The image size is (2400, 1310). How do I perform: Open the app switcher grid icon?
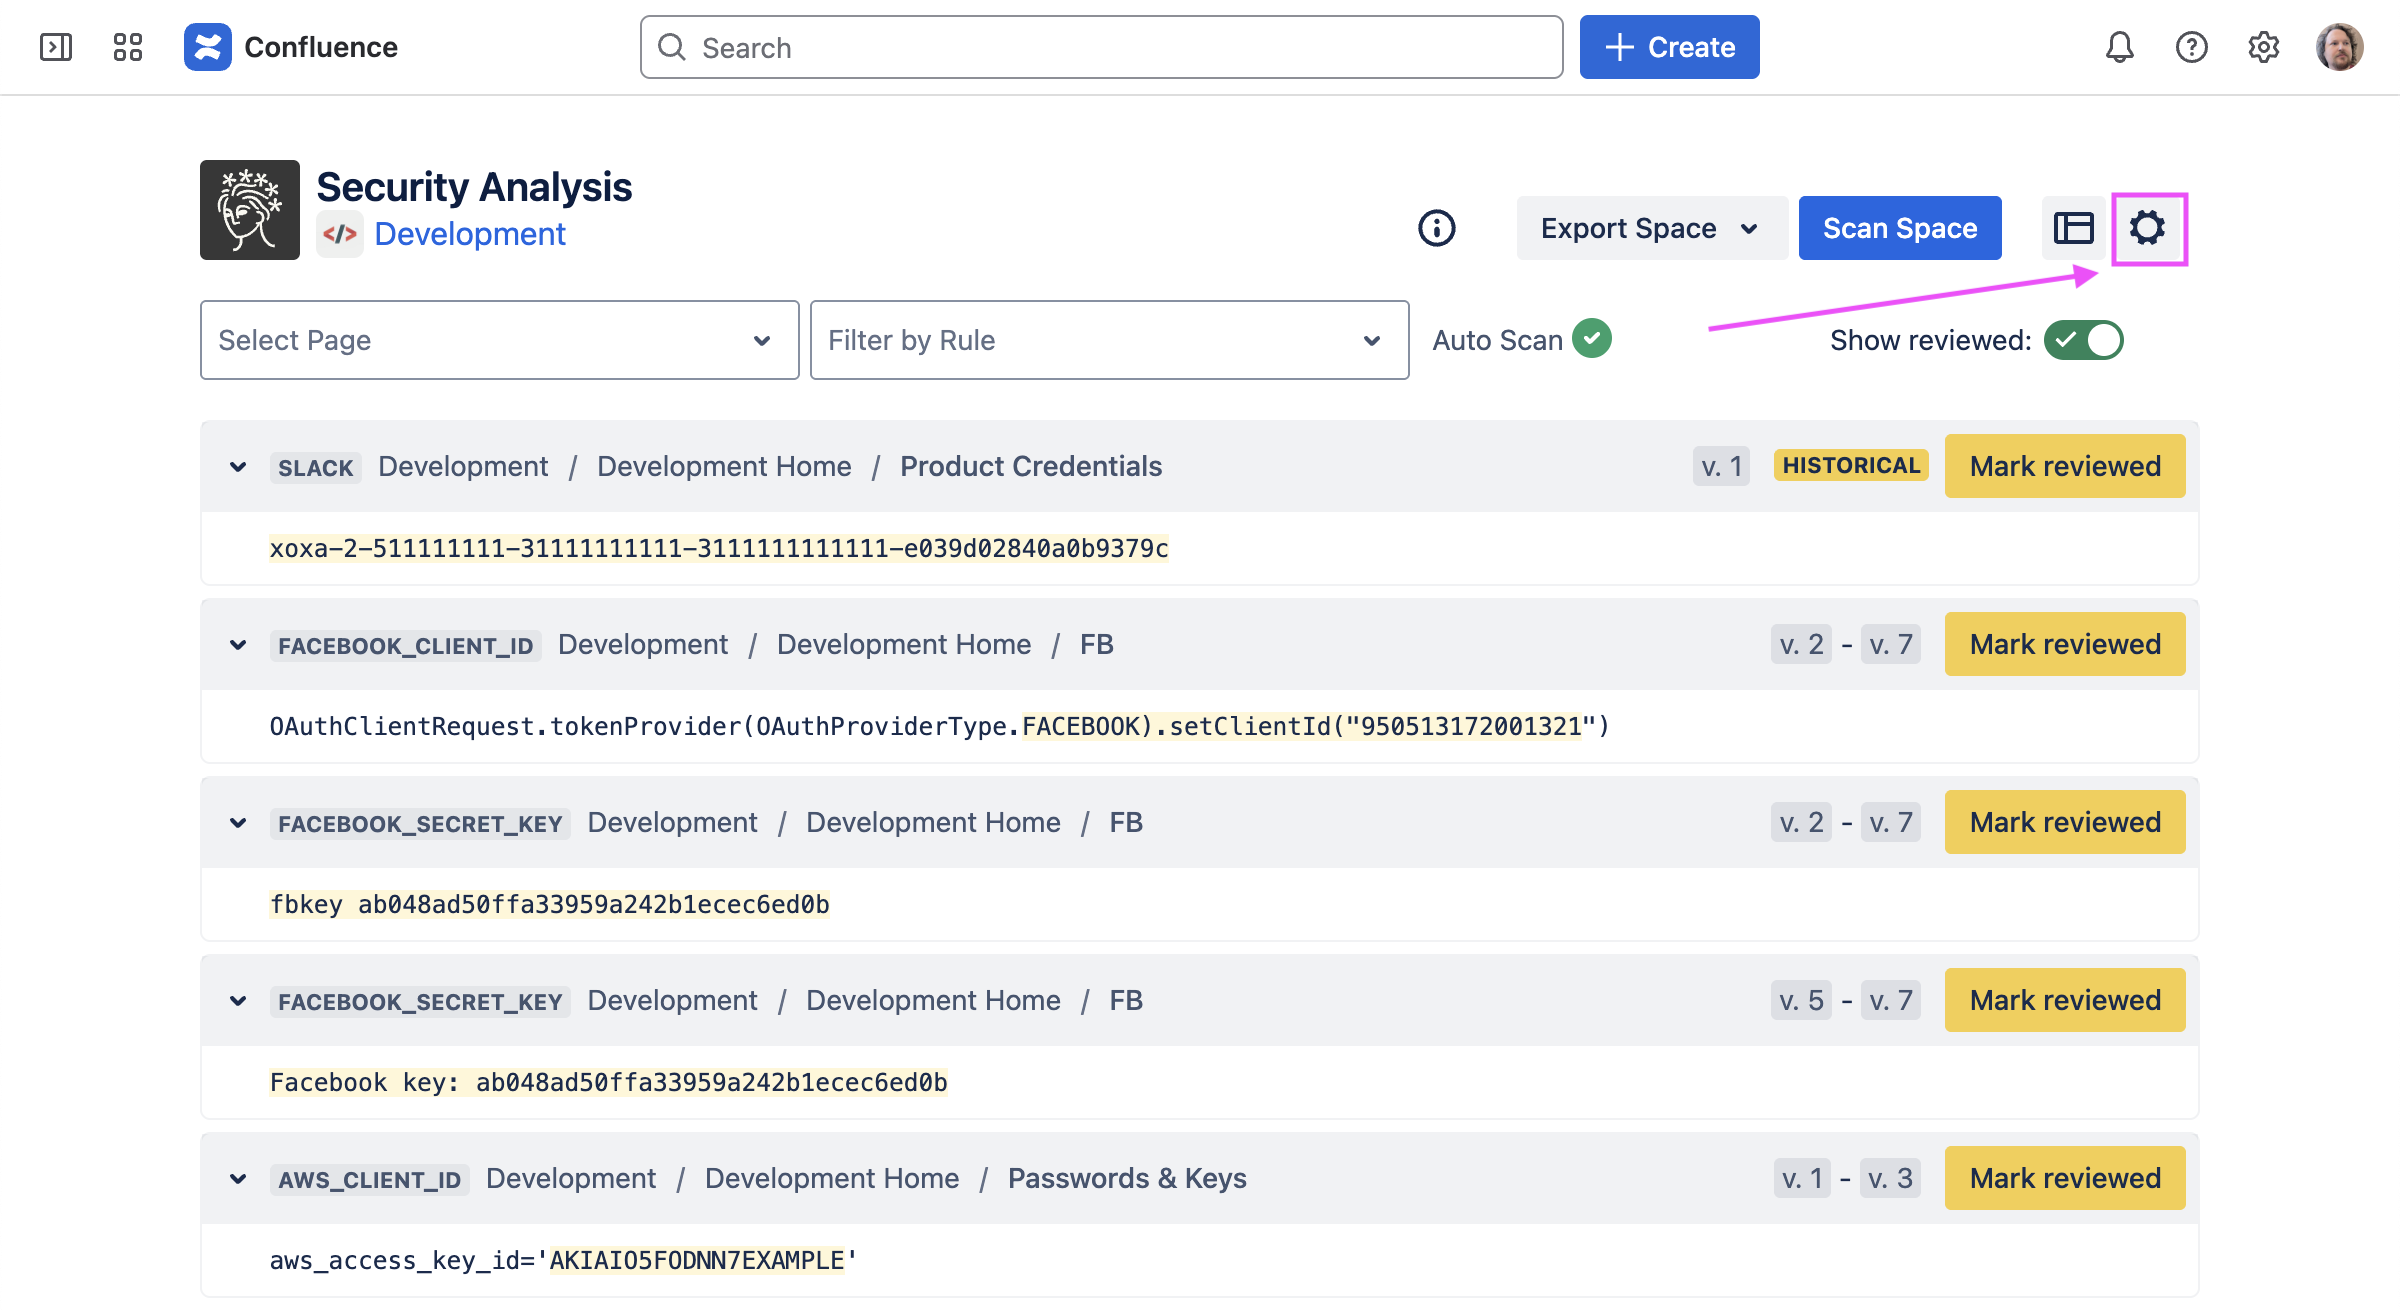tap(128, 47)
